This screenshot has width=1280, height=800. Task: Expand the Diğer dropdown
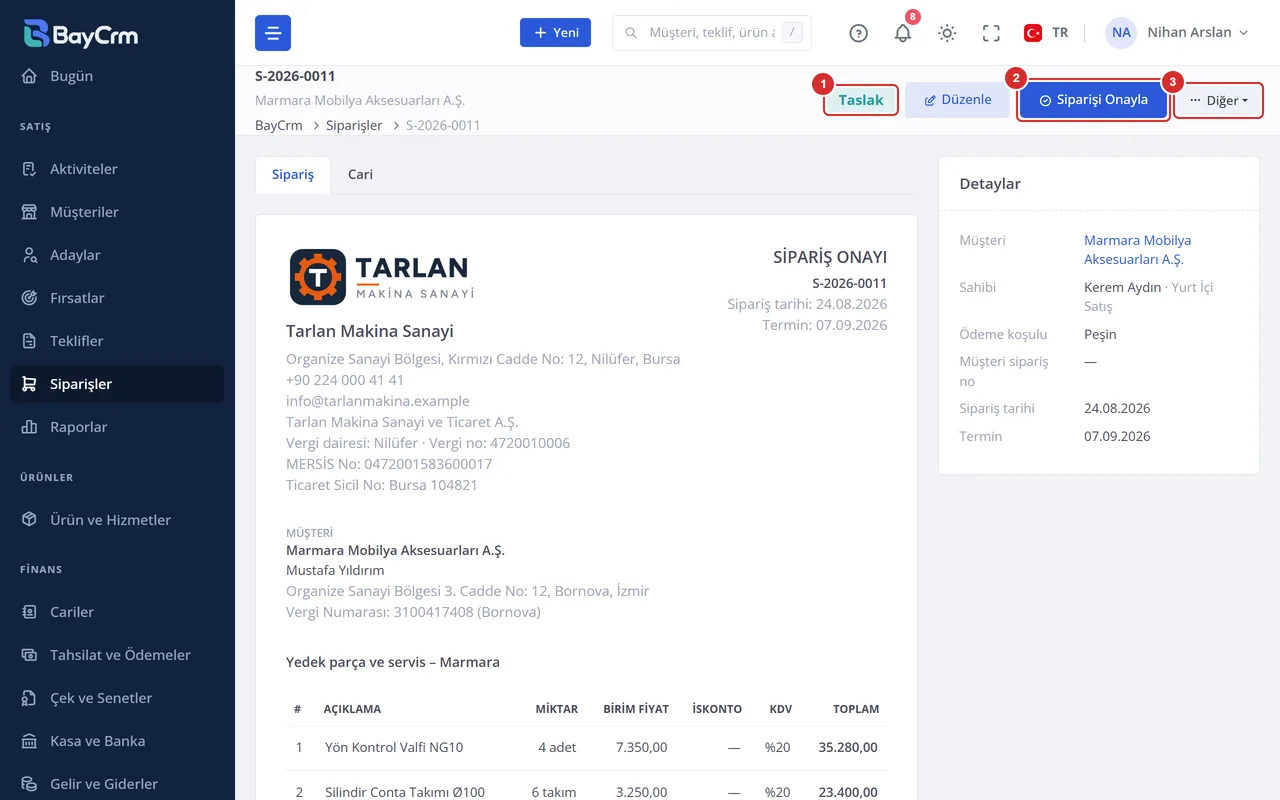point(1218,100)
